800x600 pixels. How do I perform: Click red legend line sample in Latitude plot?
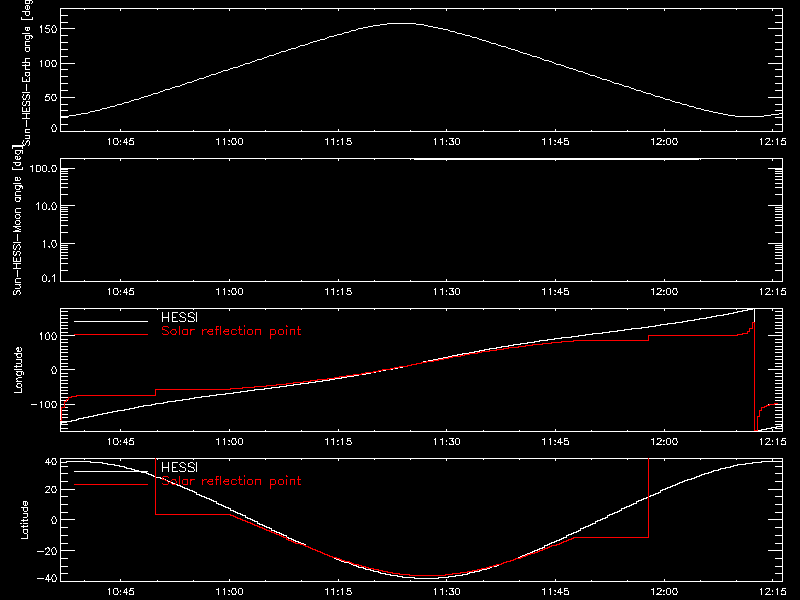(111, 485)
